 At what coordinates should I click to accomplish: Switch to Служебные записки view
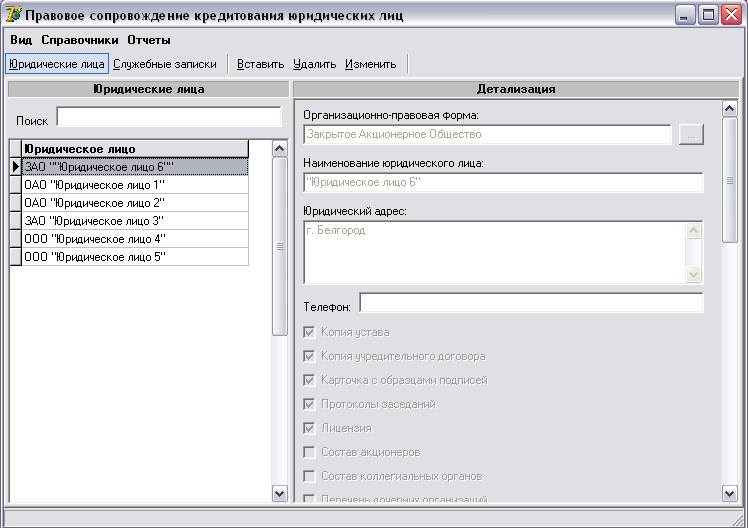point(165,64)
